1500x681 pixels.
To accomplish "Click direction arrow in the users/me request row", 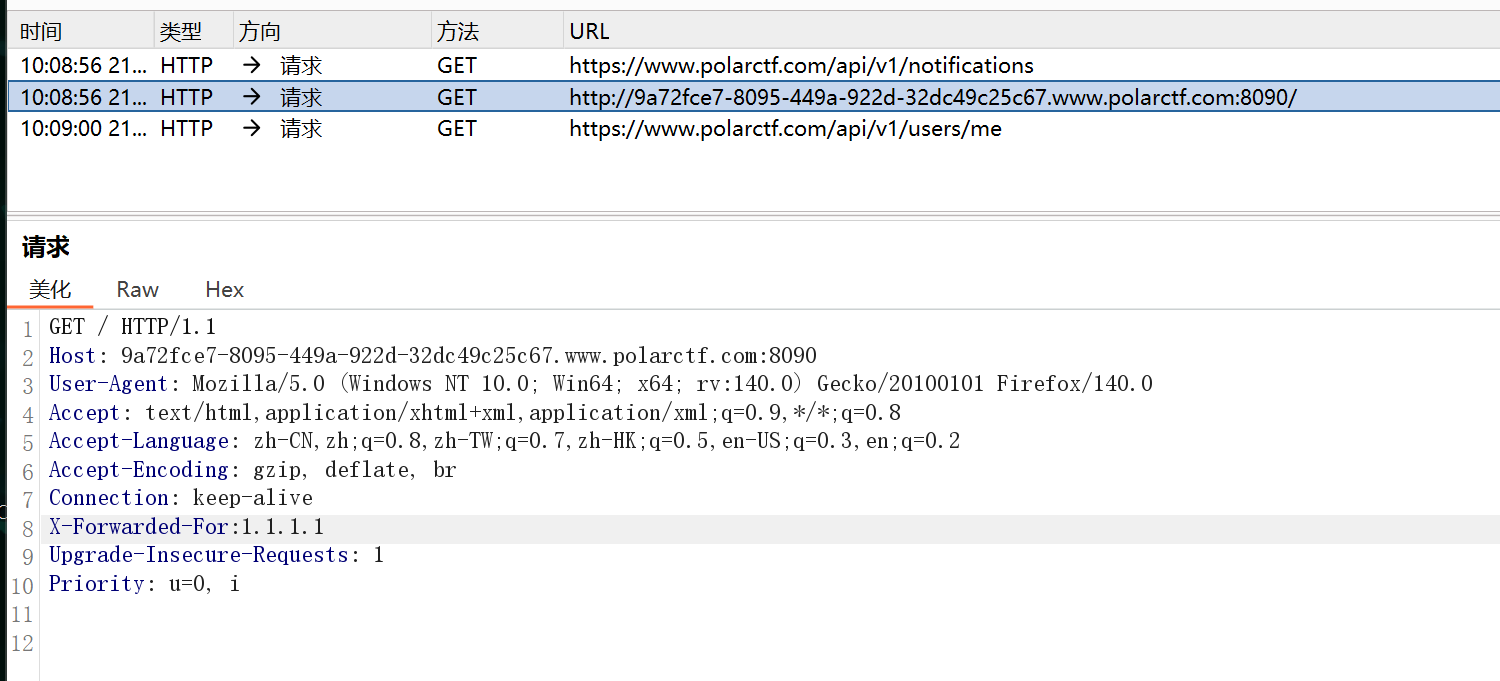I will click(x=253, y=128).
